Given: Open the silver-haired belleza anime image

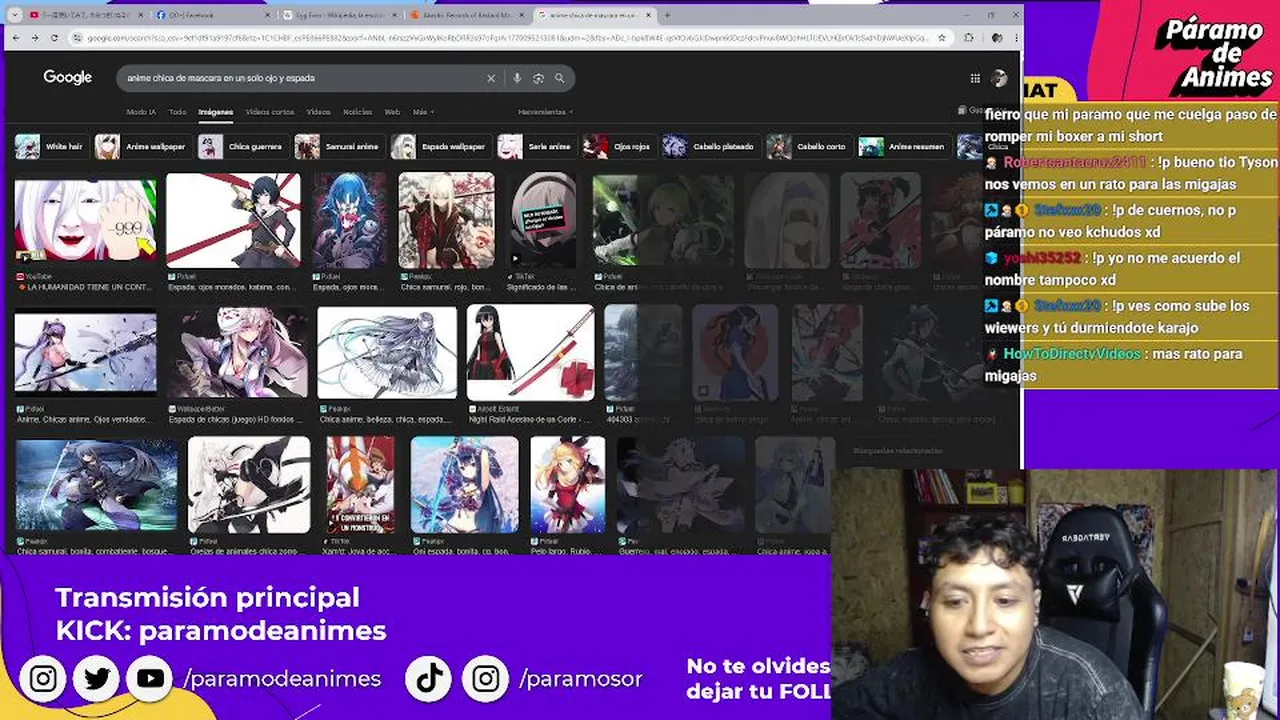Looking at the screenshot, I should (387, 352).
